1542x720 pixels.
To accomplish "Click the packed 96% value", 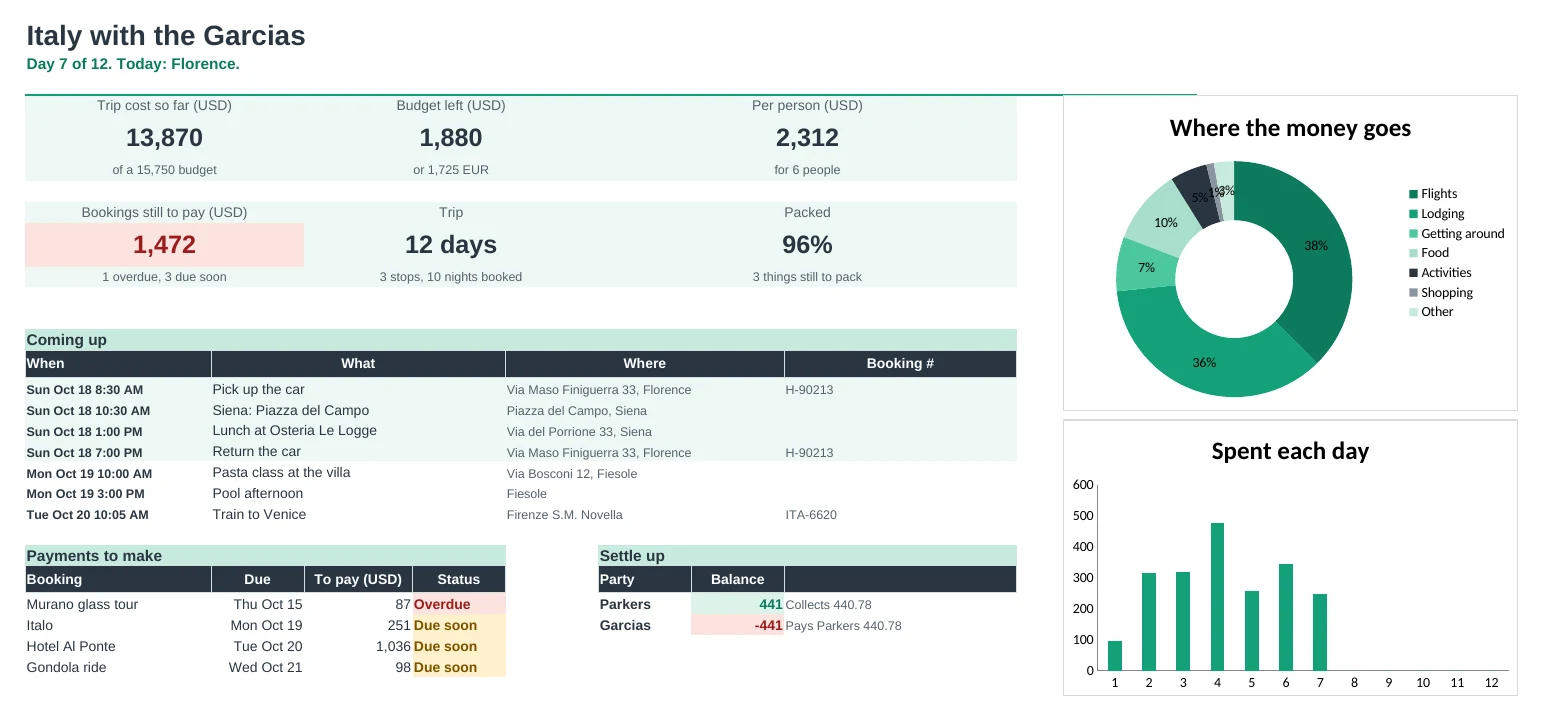I will pyautogui.click(x=807, y=245).
